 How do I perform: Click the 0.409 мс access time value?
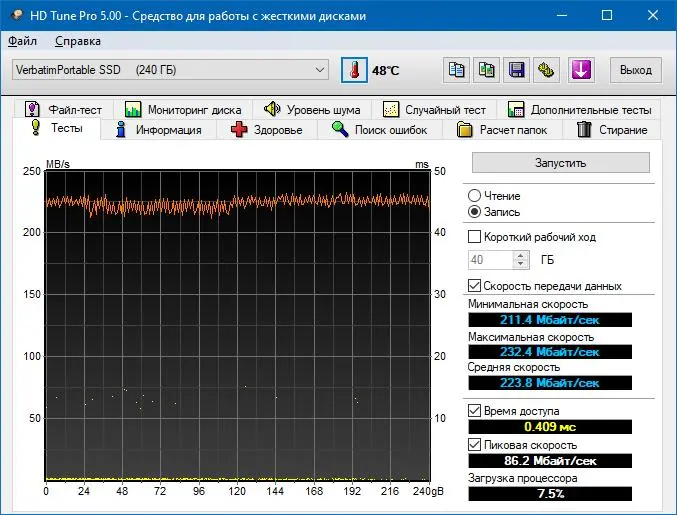click(550, 427)
